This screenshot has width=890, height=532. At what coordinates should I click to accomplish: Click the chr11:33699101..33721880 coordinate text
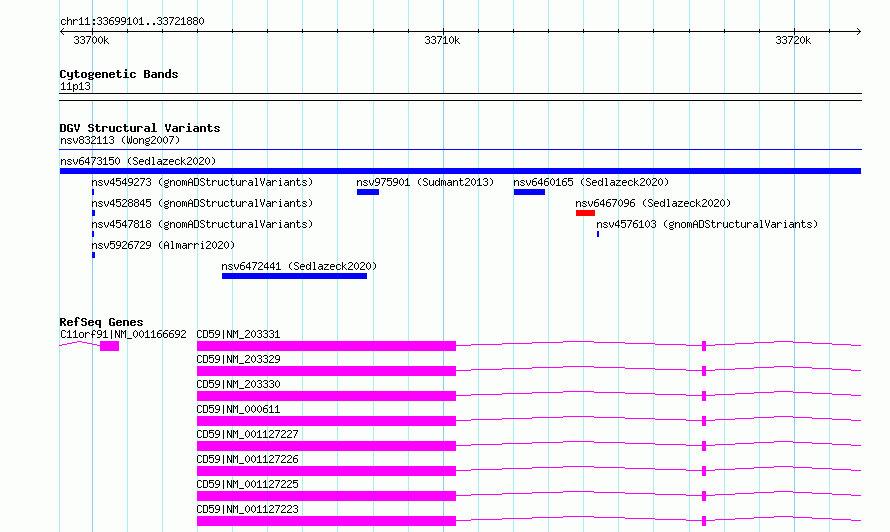(132, 21)
